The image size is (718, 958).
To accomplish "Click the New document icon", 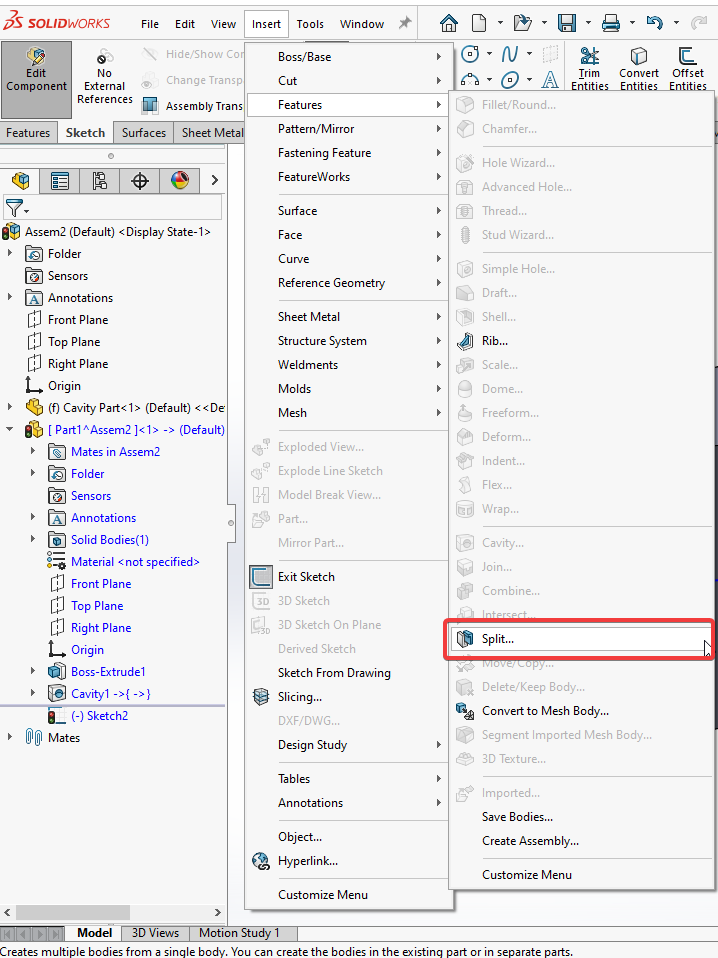I will [480, 23].
